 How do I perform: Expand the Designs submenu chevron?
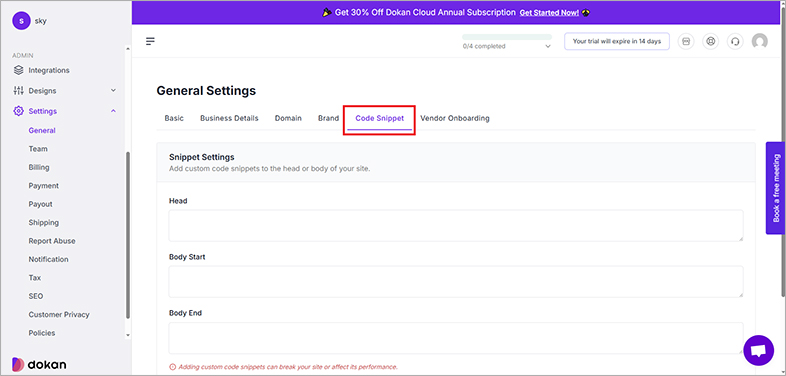click(x=113, y=90)
